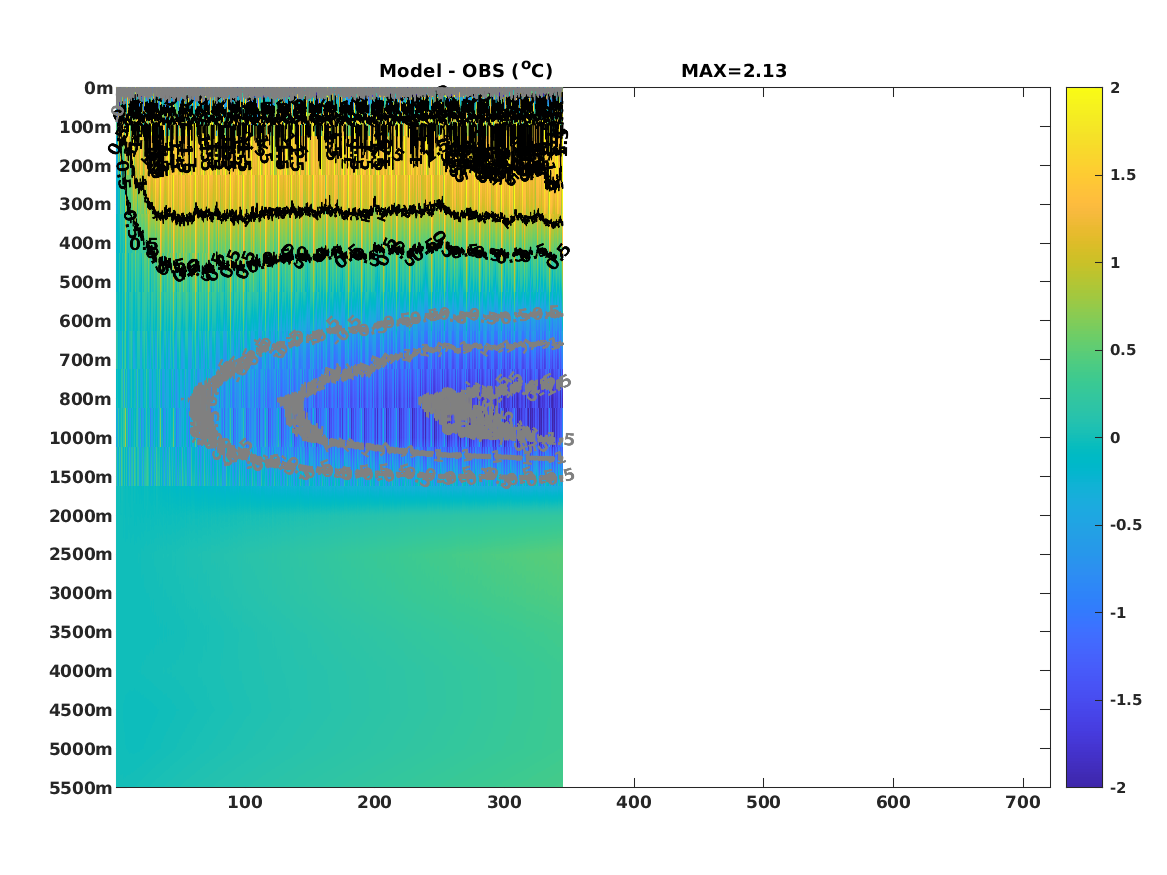Pick the teal zero region of the colorbar

click(x=1084, y=438)
